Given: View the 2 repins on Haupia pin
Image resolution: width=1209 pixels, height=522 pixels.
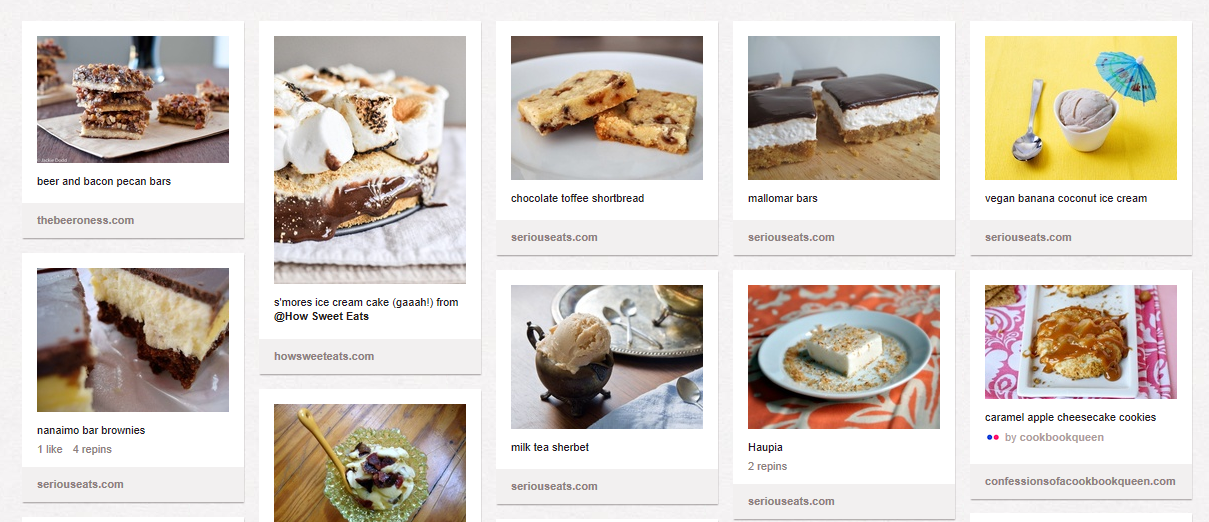Looking at the screenshot, I should [767, 466].
